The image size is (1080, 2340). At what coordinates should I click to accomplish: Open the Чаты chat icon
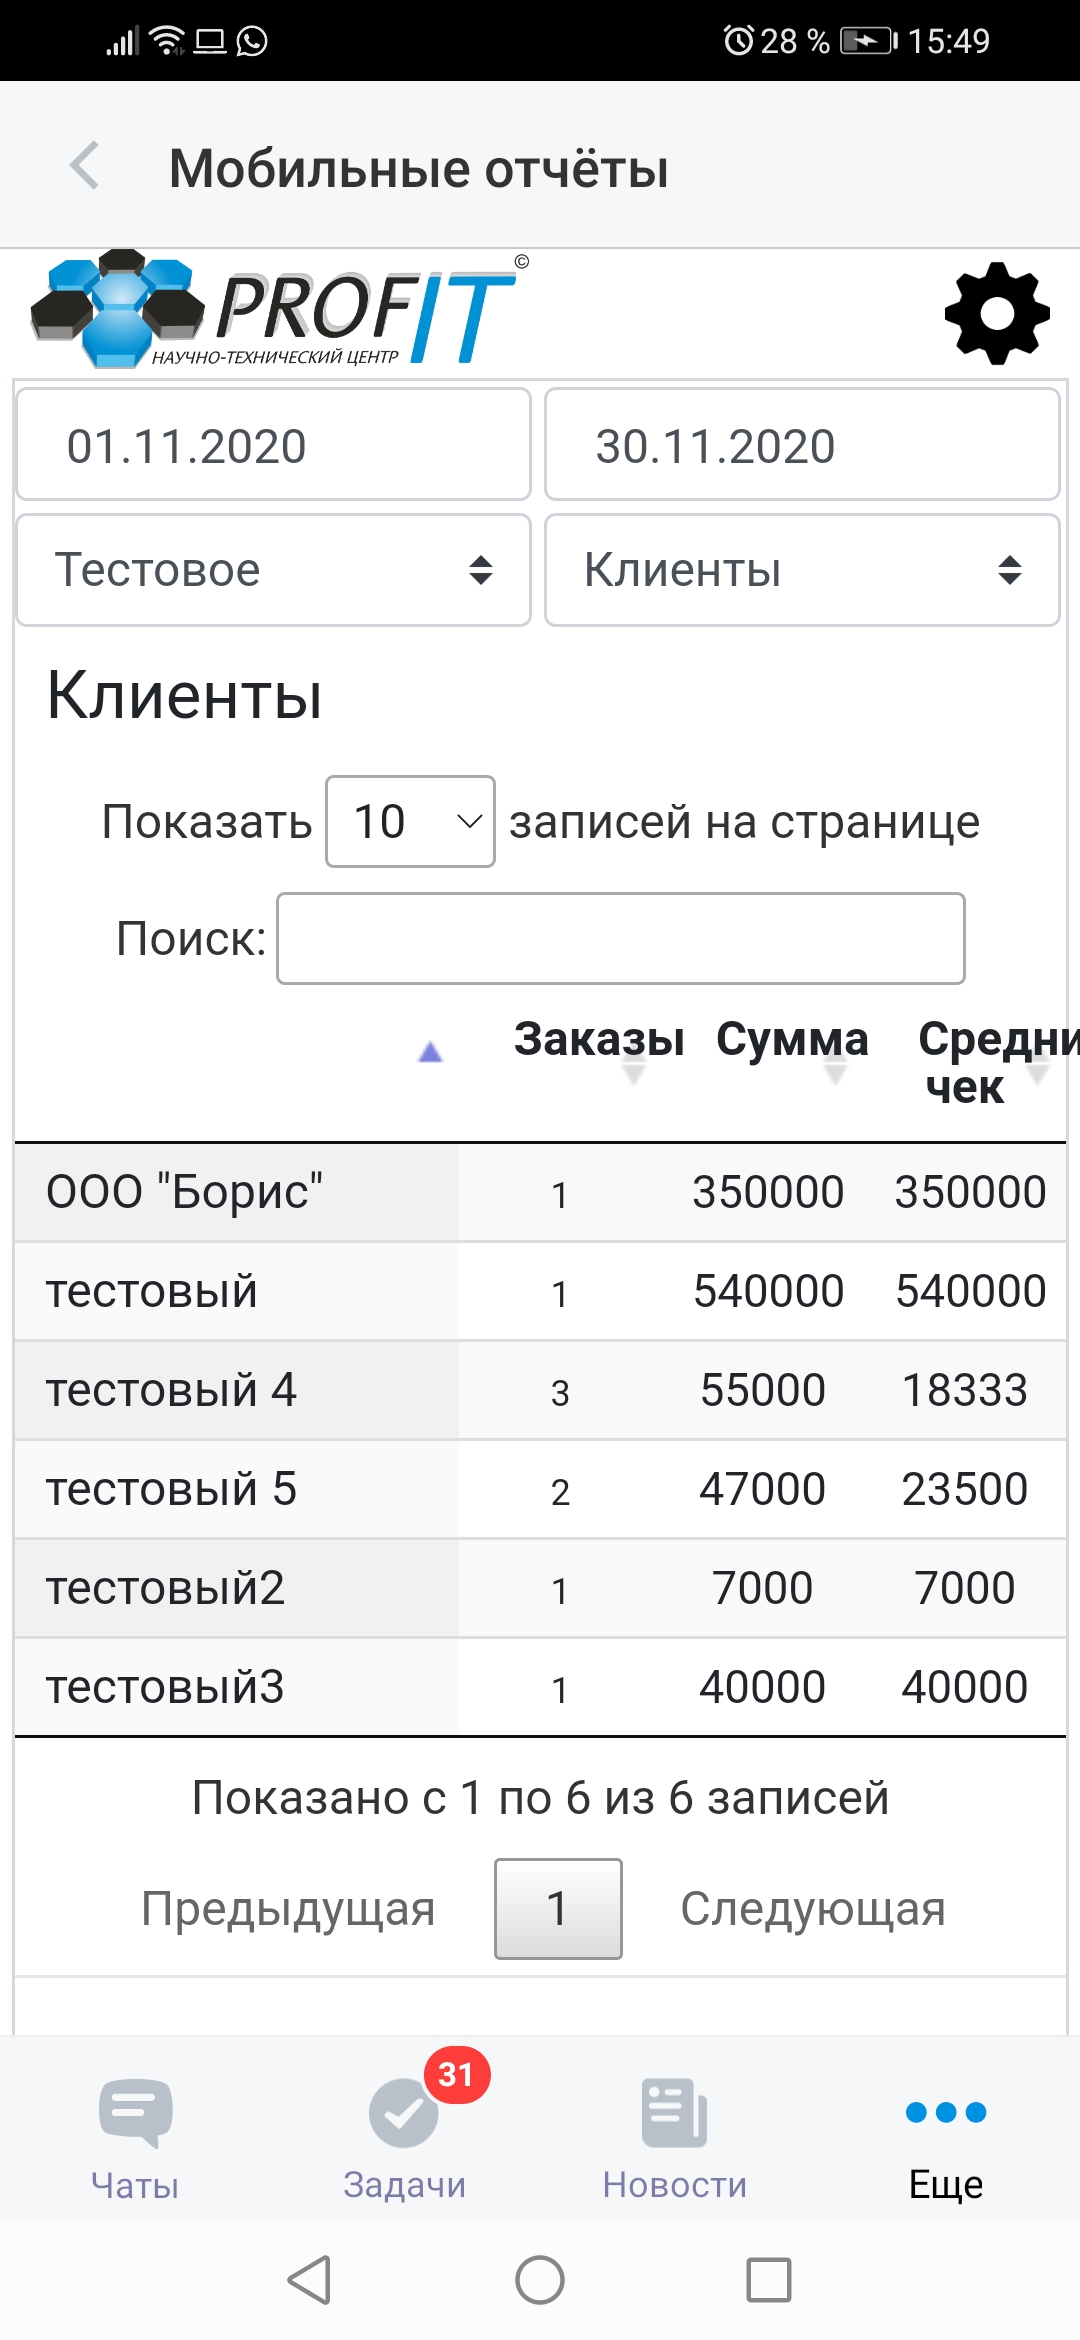135,2112
